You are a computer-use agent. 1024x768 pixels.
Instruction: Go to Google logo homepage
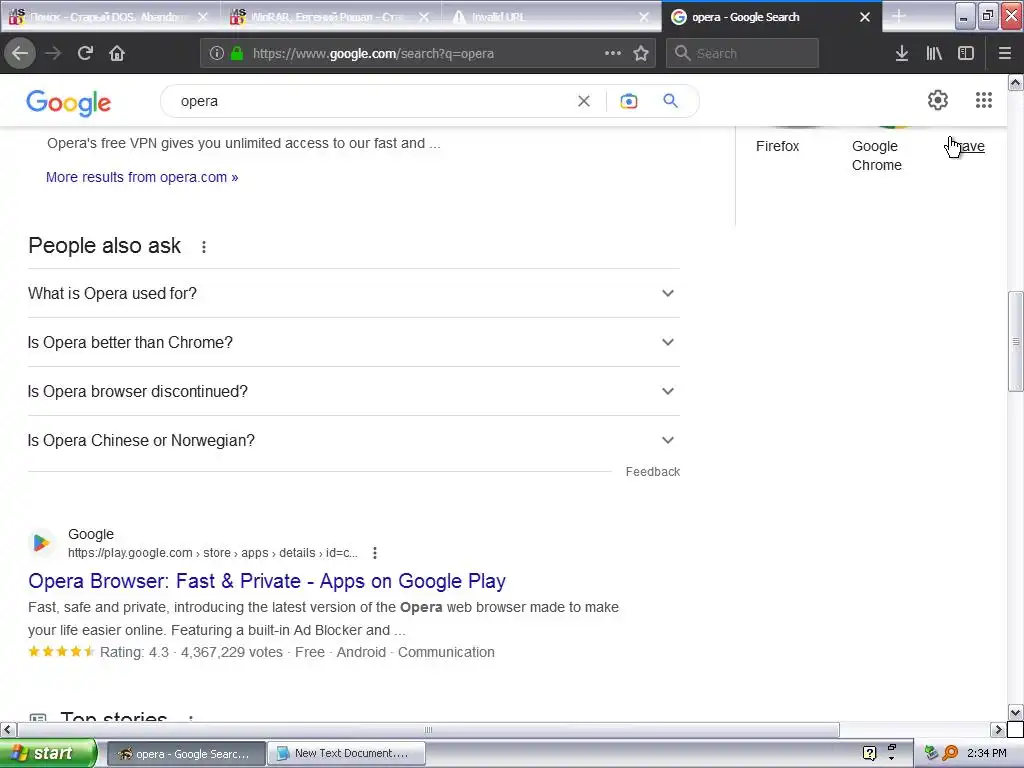pos(69,103)
